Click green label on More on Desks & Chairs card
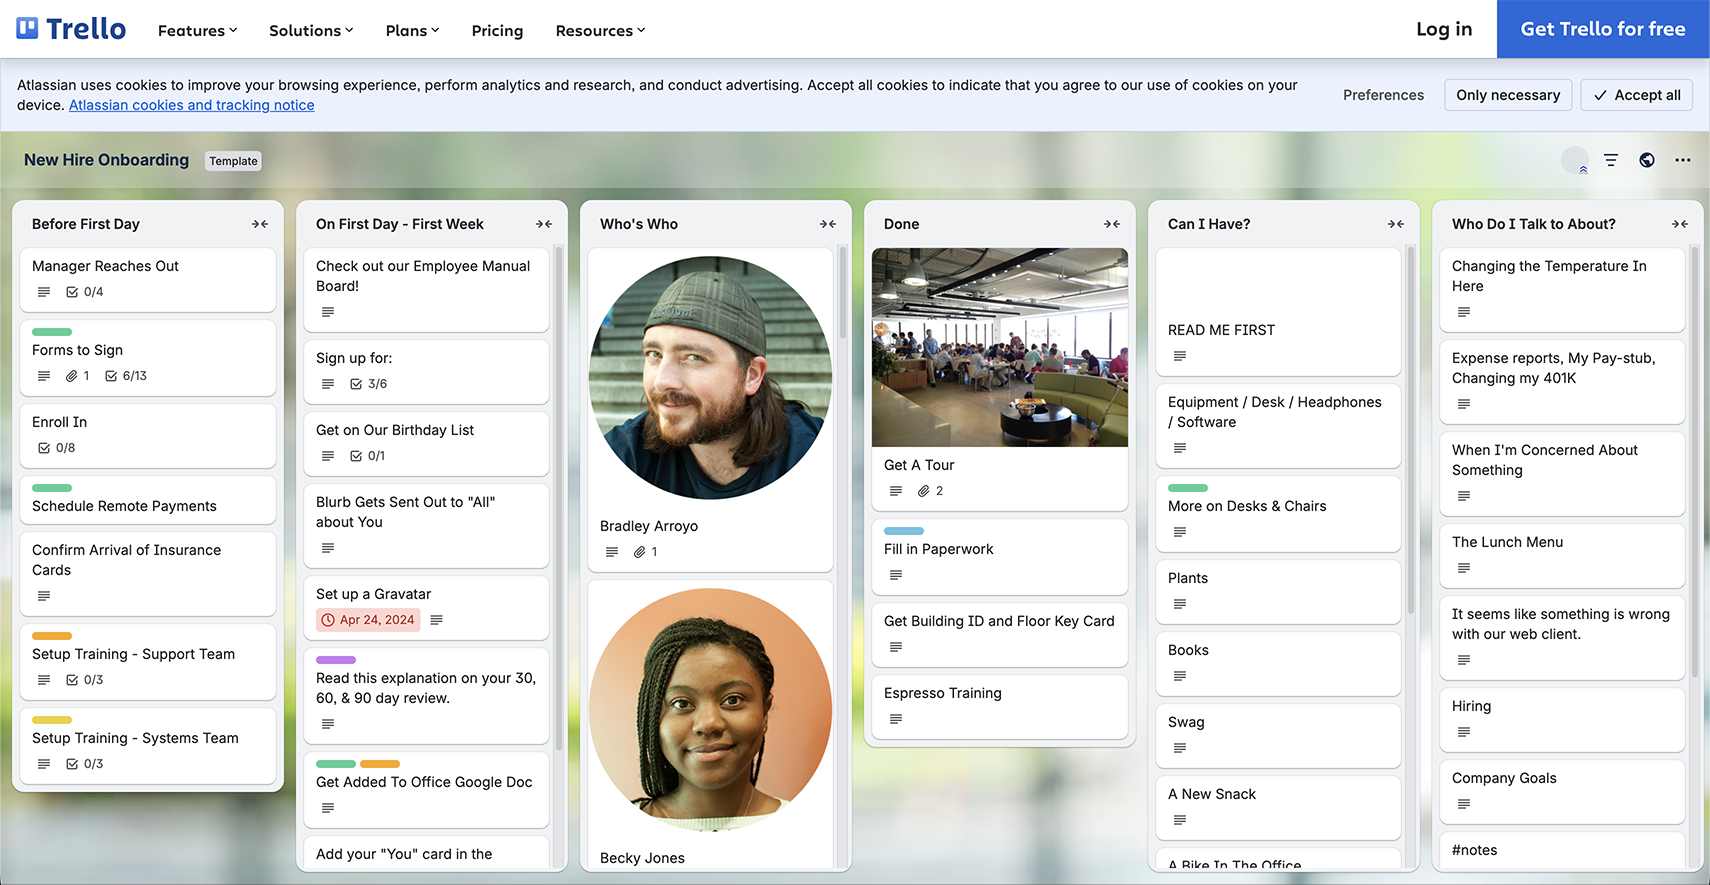The width and height of the screenshot is (1710, 885). tap(1188, 488)
